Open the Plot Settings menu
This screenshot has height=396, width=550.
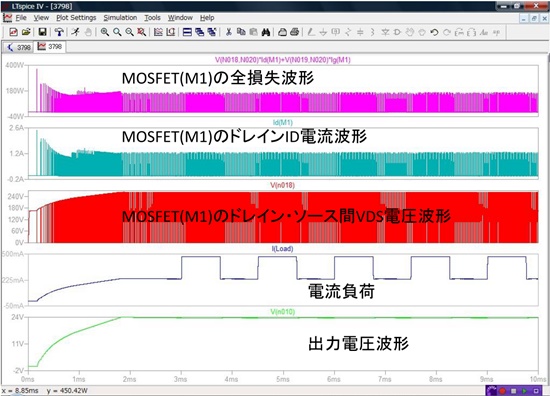76,18
